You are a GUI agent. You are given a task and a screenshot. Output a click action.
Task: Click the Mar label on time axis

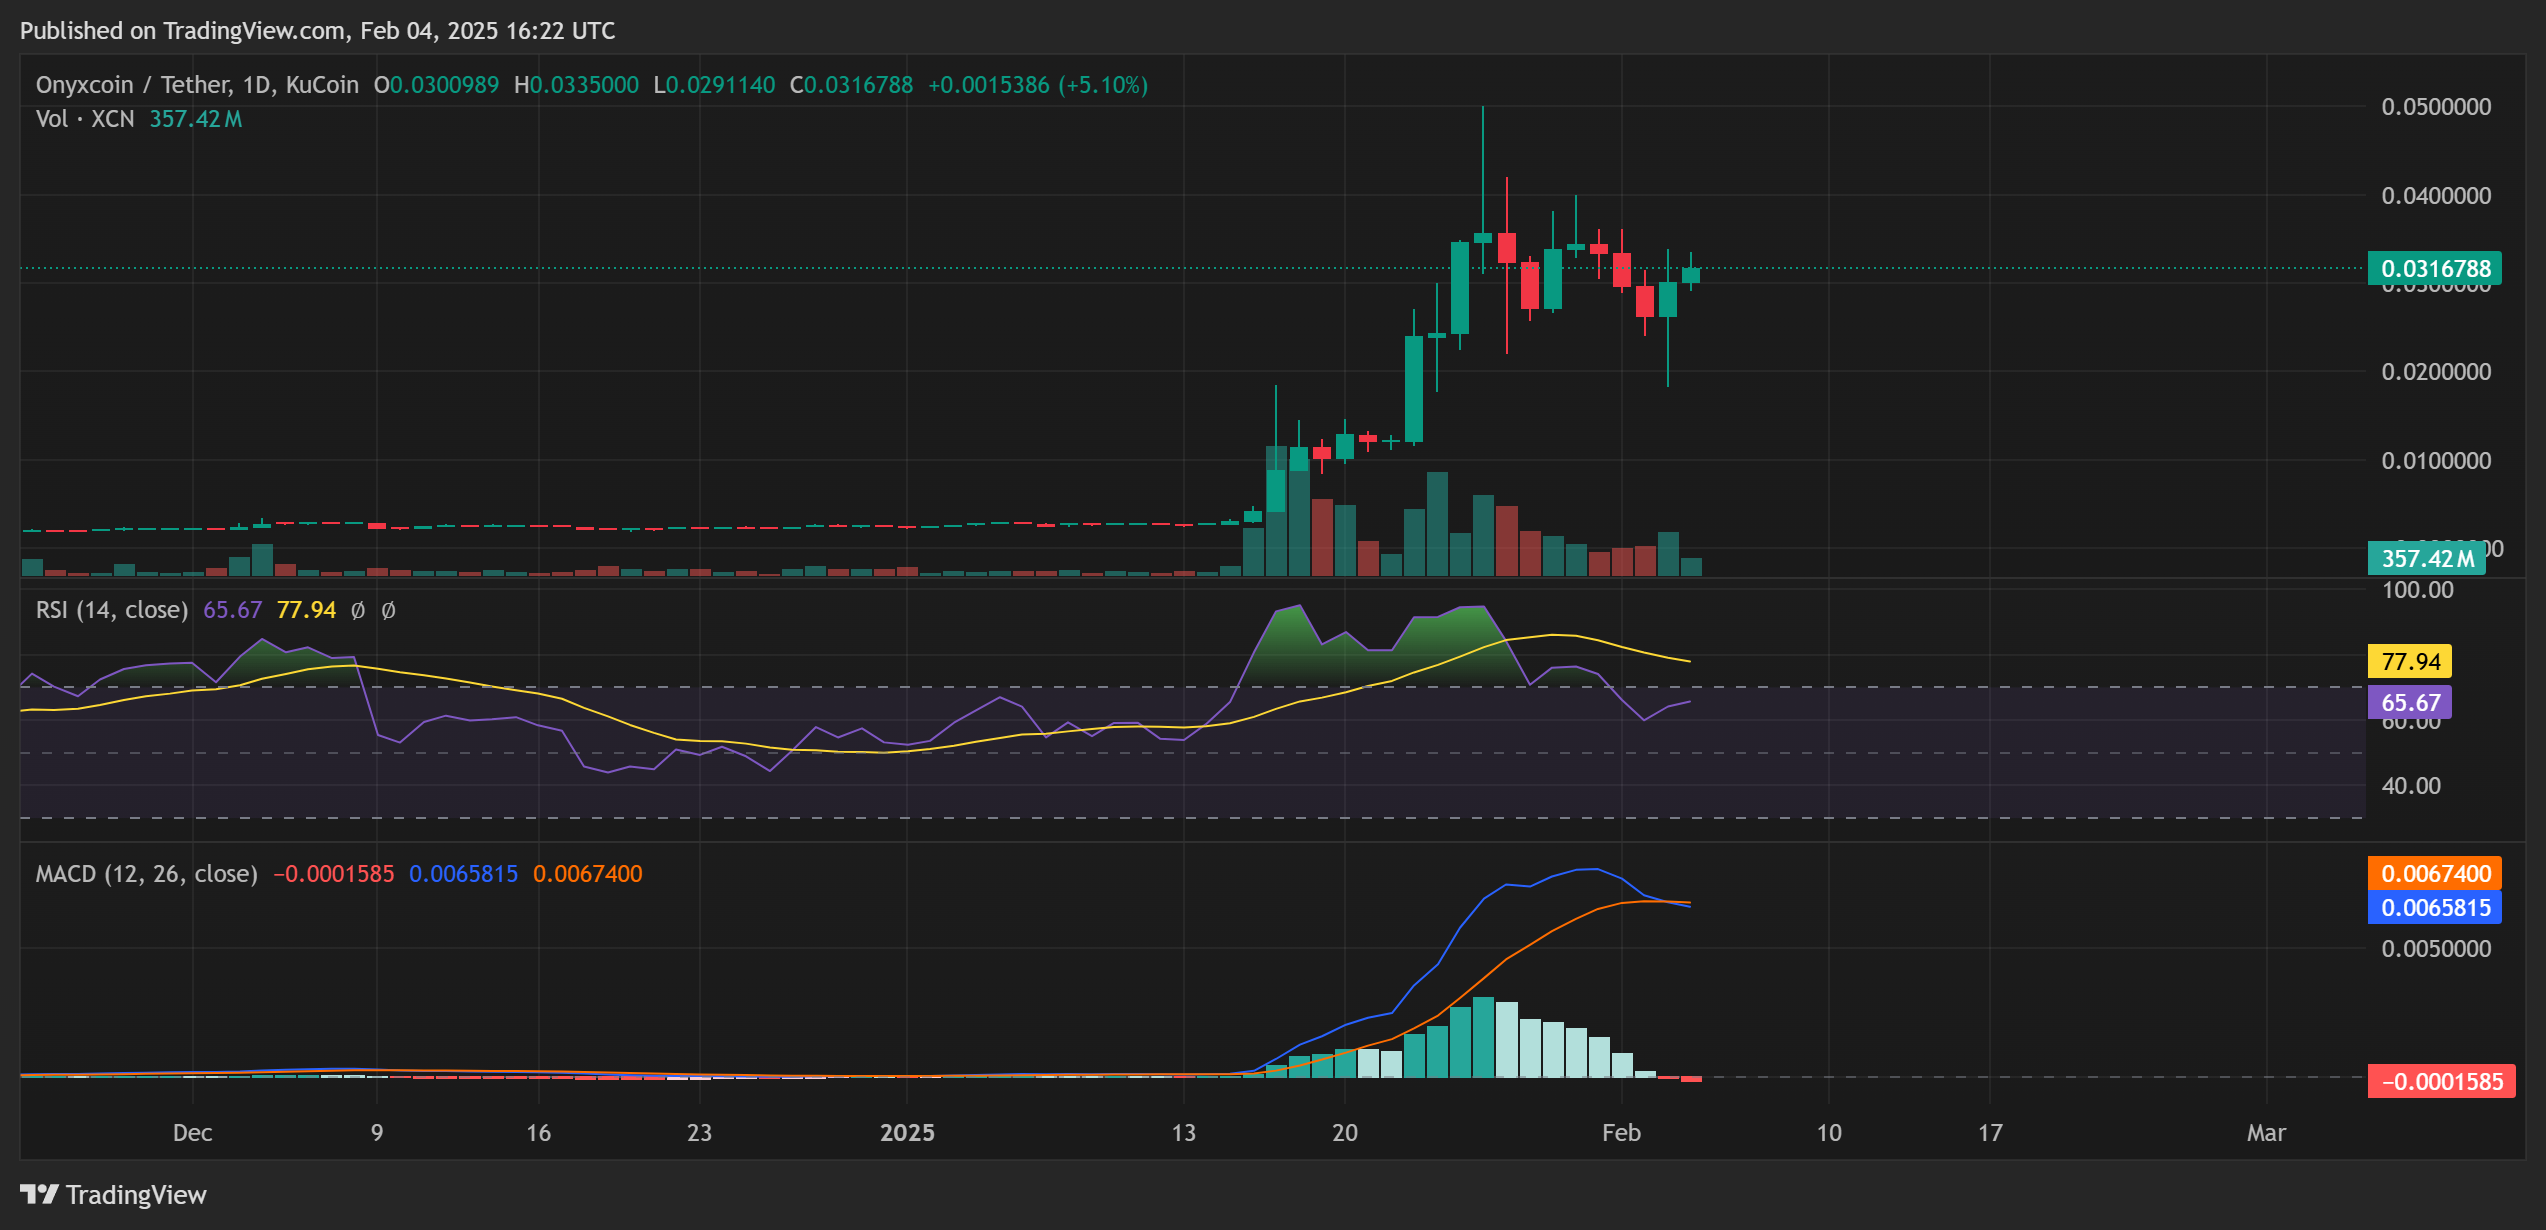(x=2266, y=1133)
